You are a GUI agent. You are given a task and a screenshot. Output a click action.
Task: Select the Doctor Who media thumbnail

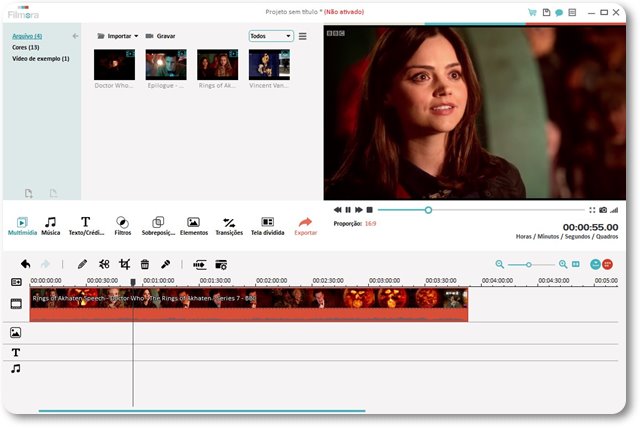click(114, 65)
